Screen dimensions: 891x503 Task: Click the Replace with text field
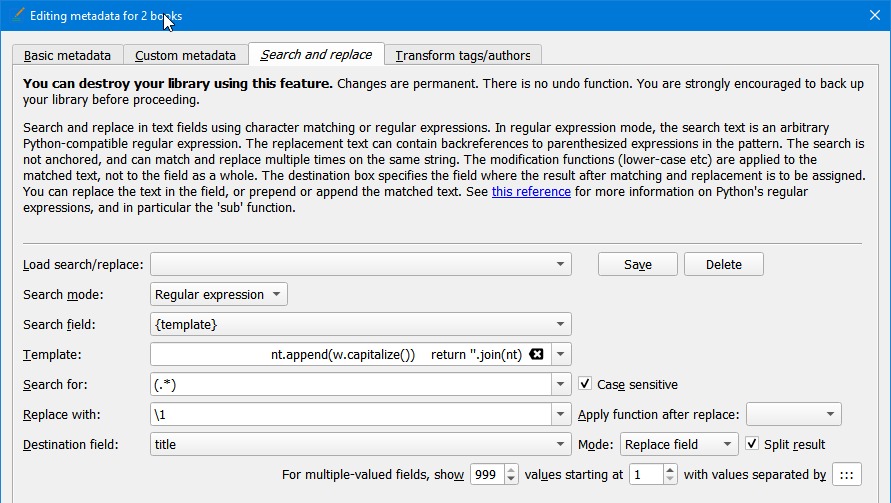click(x=350, y=414)
